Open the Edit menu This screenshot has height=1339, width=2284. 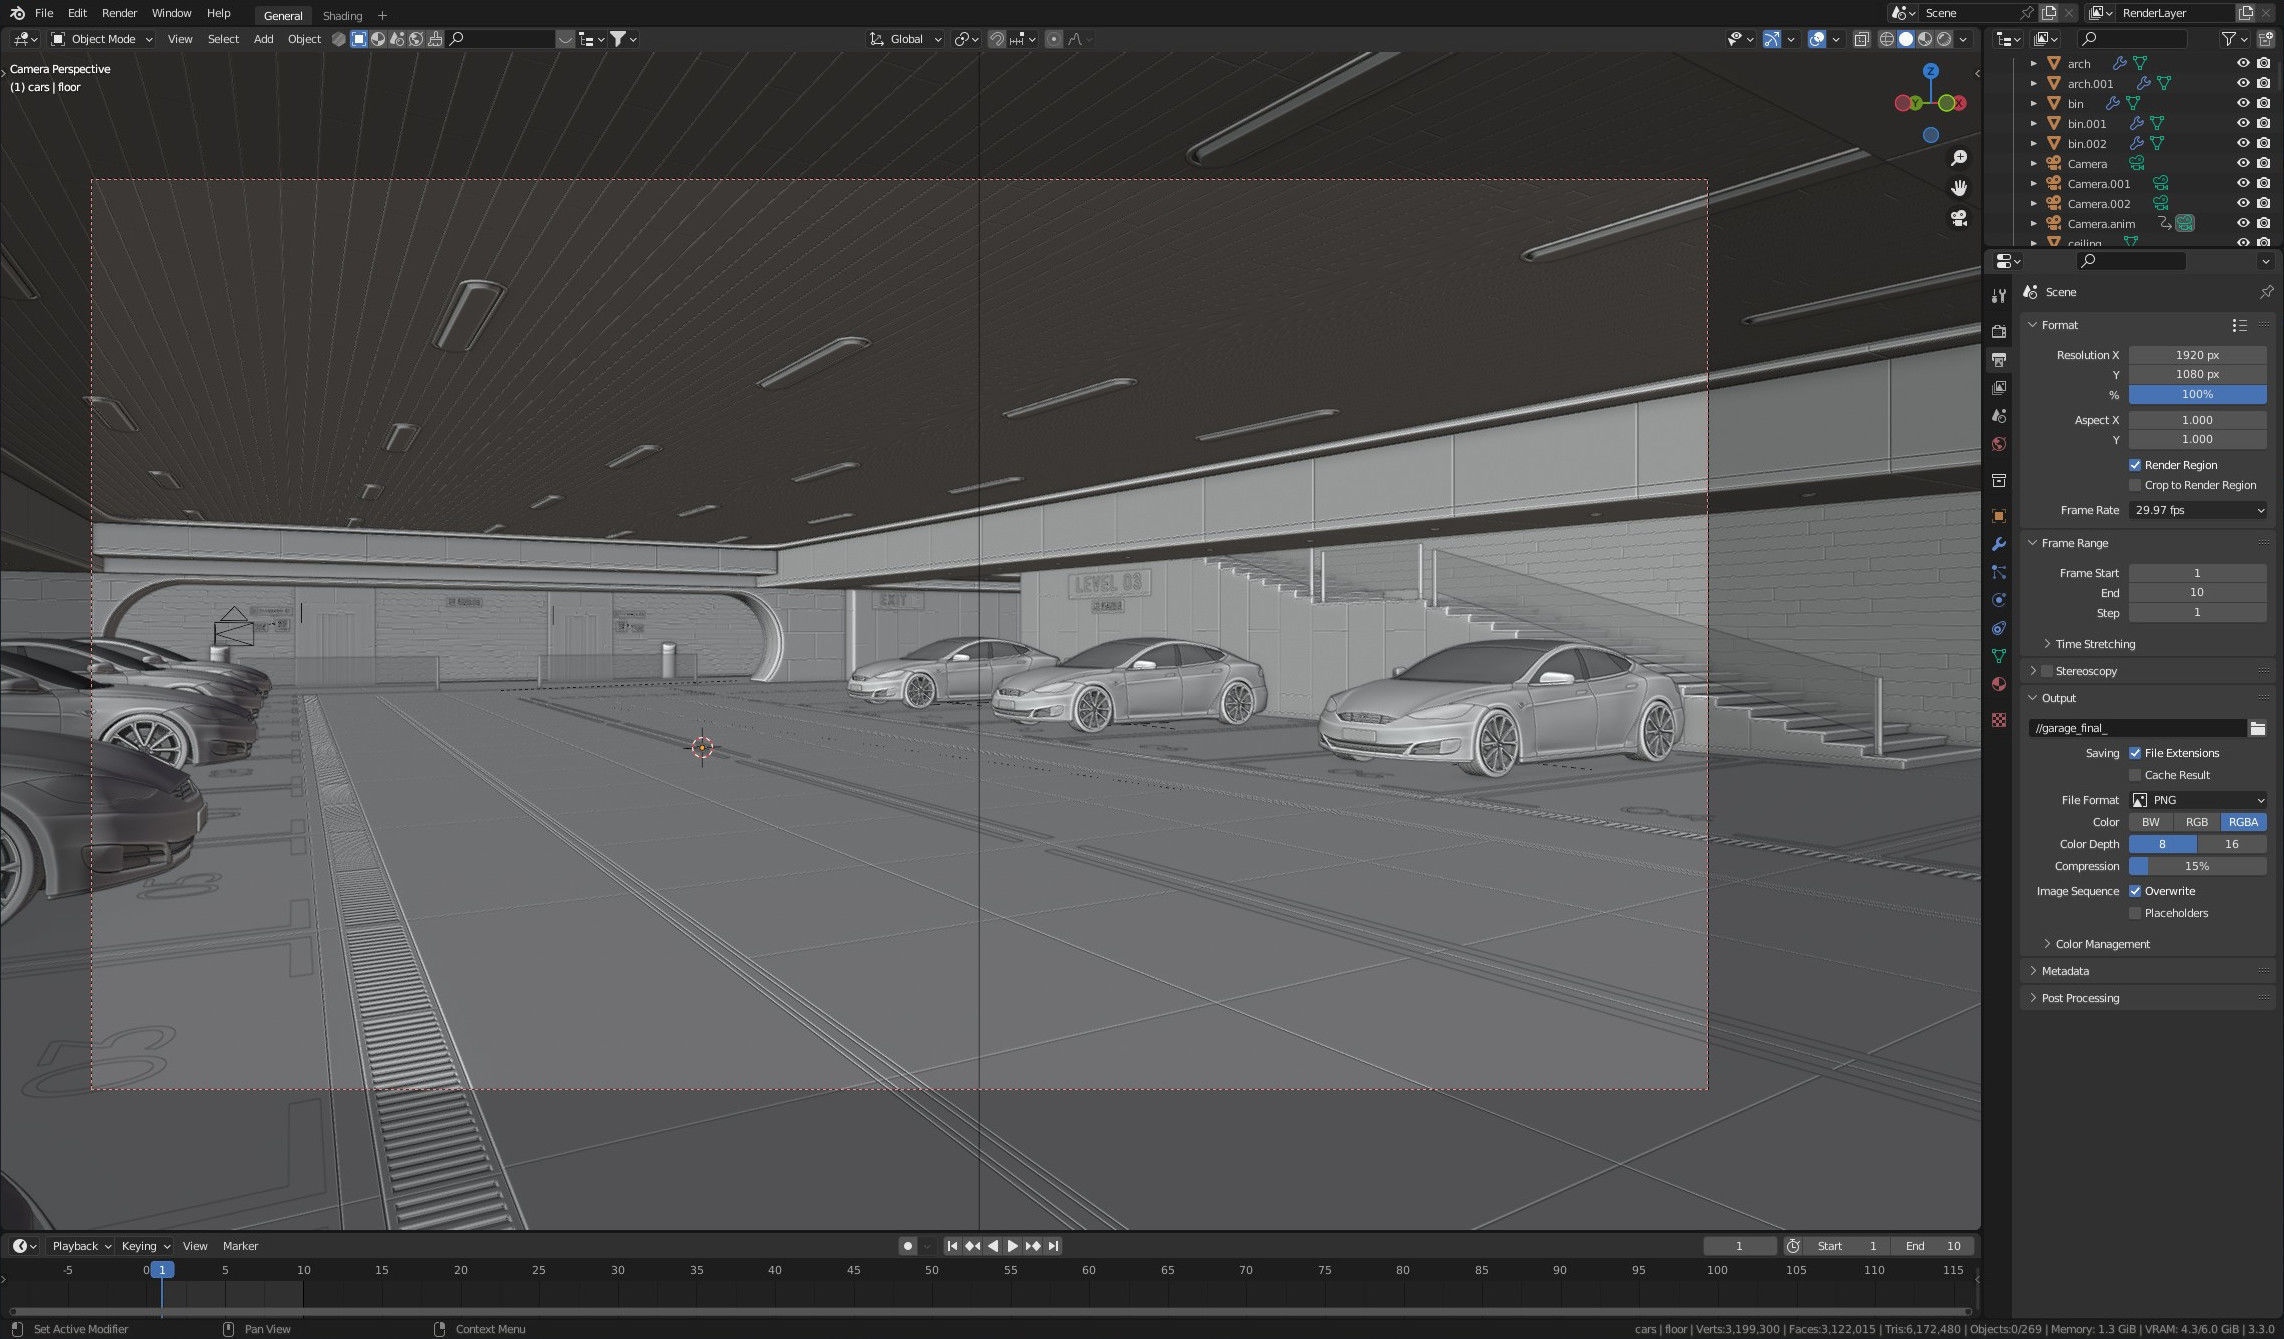coord(77,13)
